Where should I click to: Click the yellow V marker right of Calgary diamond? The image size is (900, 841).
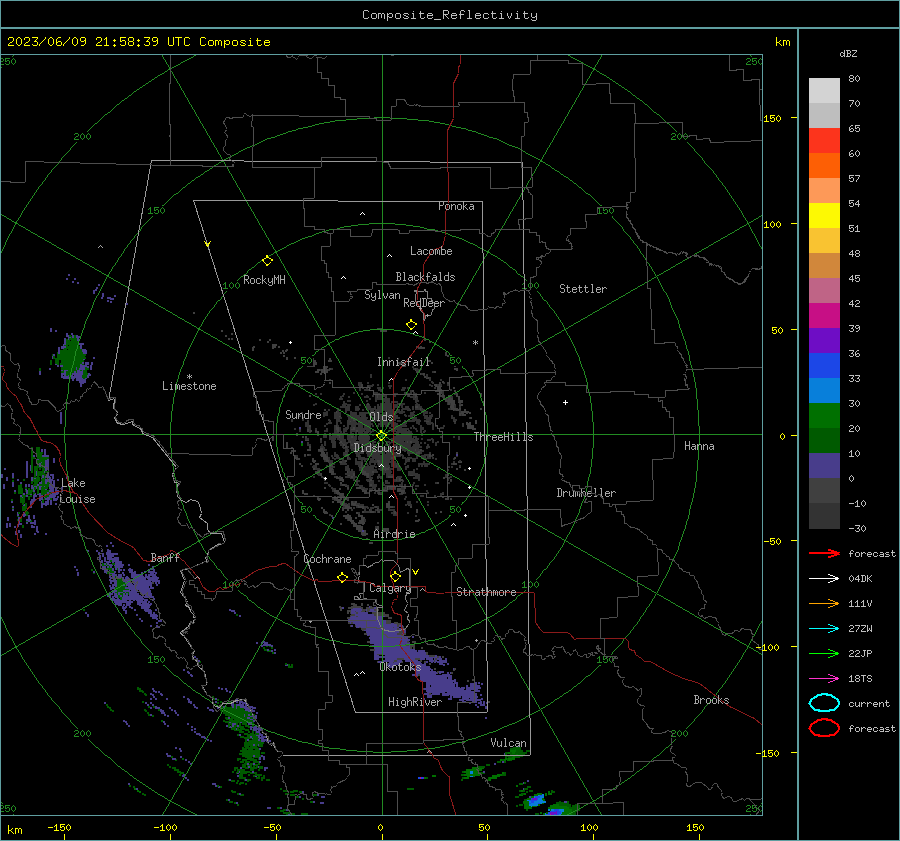415,572
